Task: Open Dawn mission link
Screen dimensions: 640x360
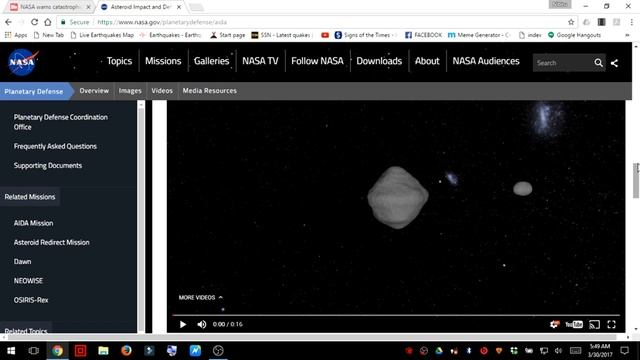Action: (22, 261)
